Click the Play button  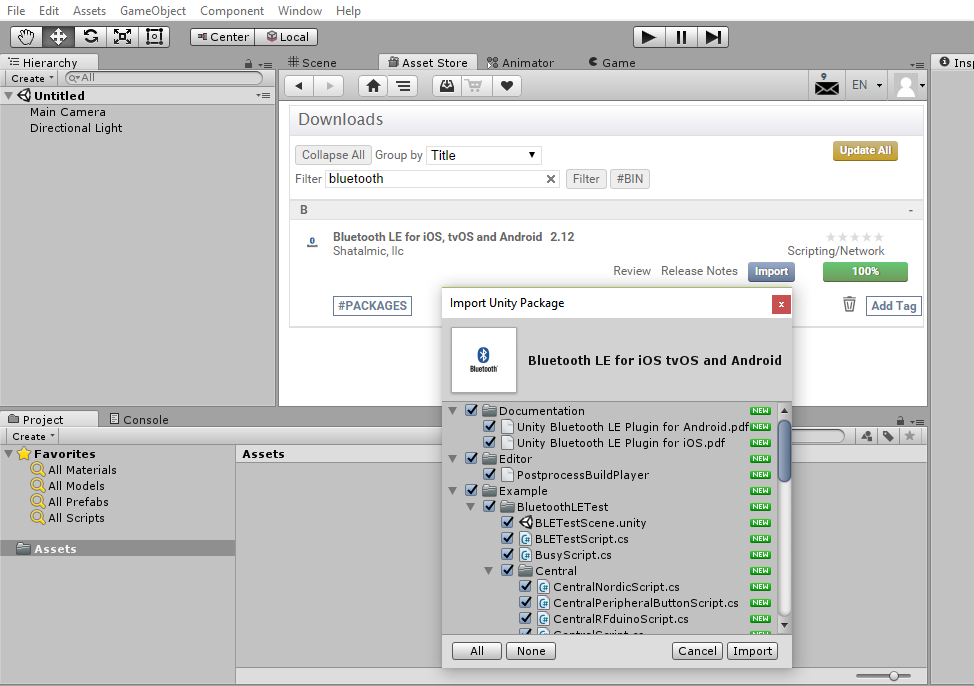649,37
